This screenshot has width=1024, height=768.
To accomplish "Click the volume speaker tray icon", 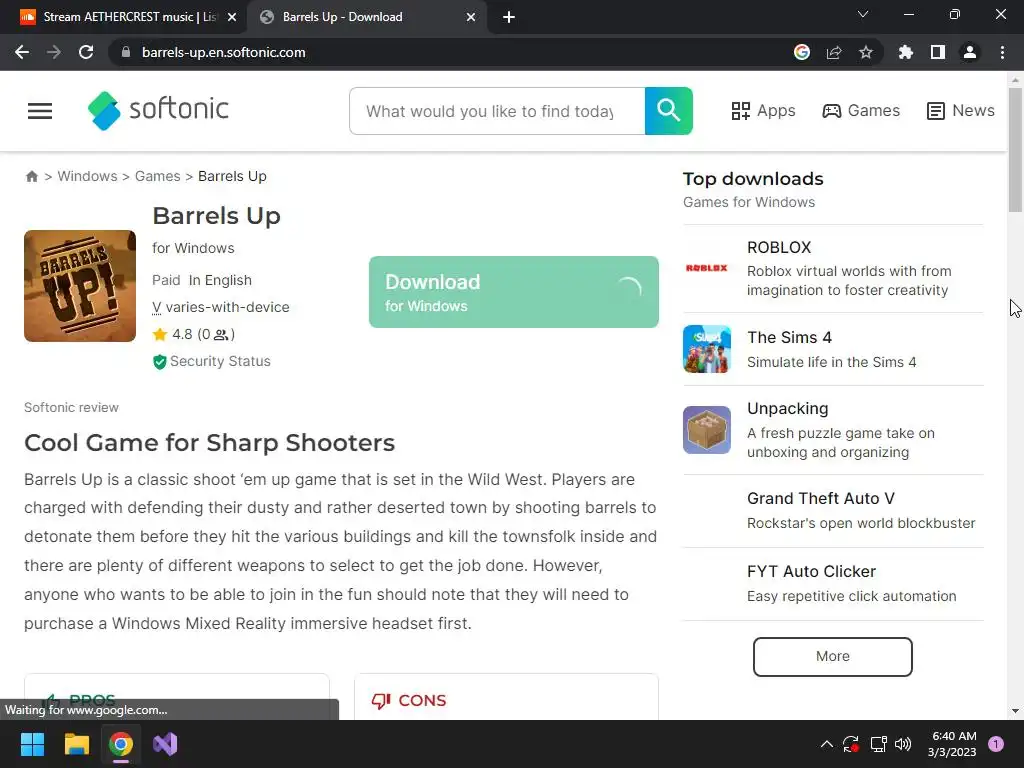I will point(903,744).
